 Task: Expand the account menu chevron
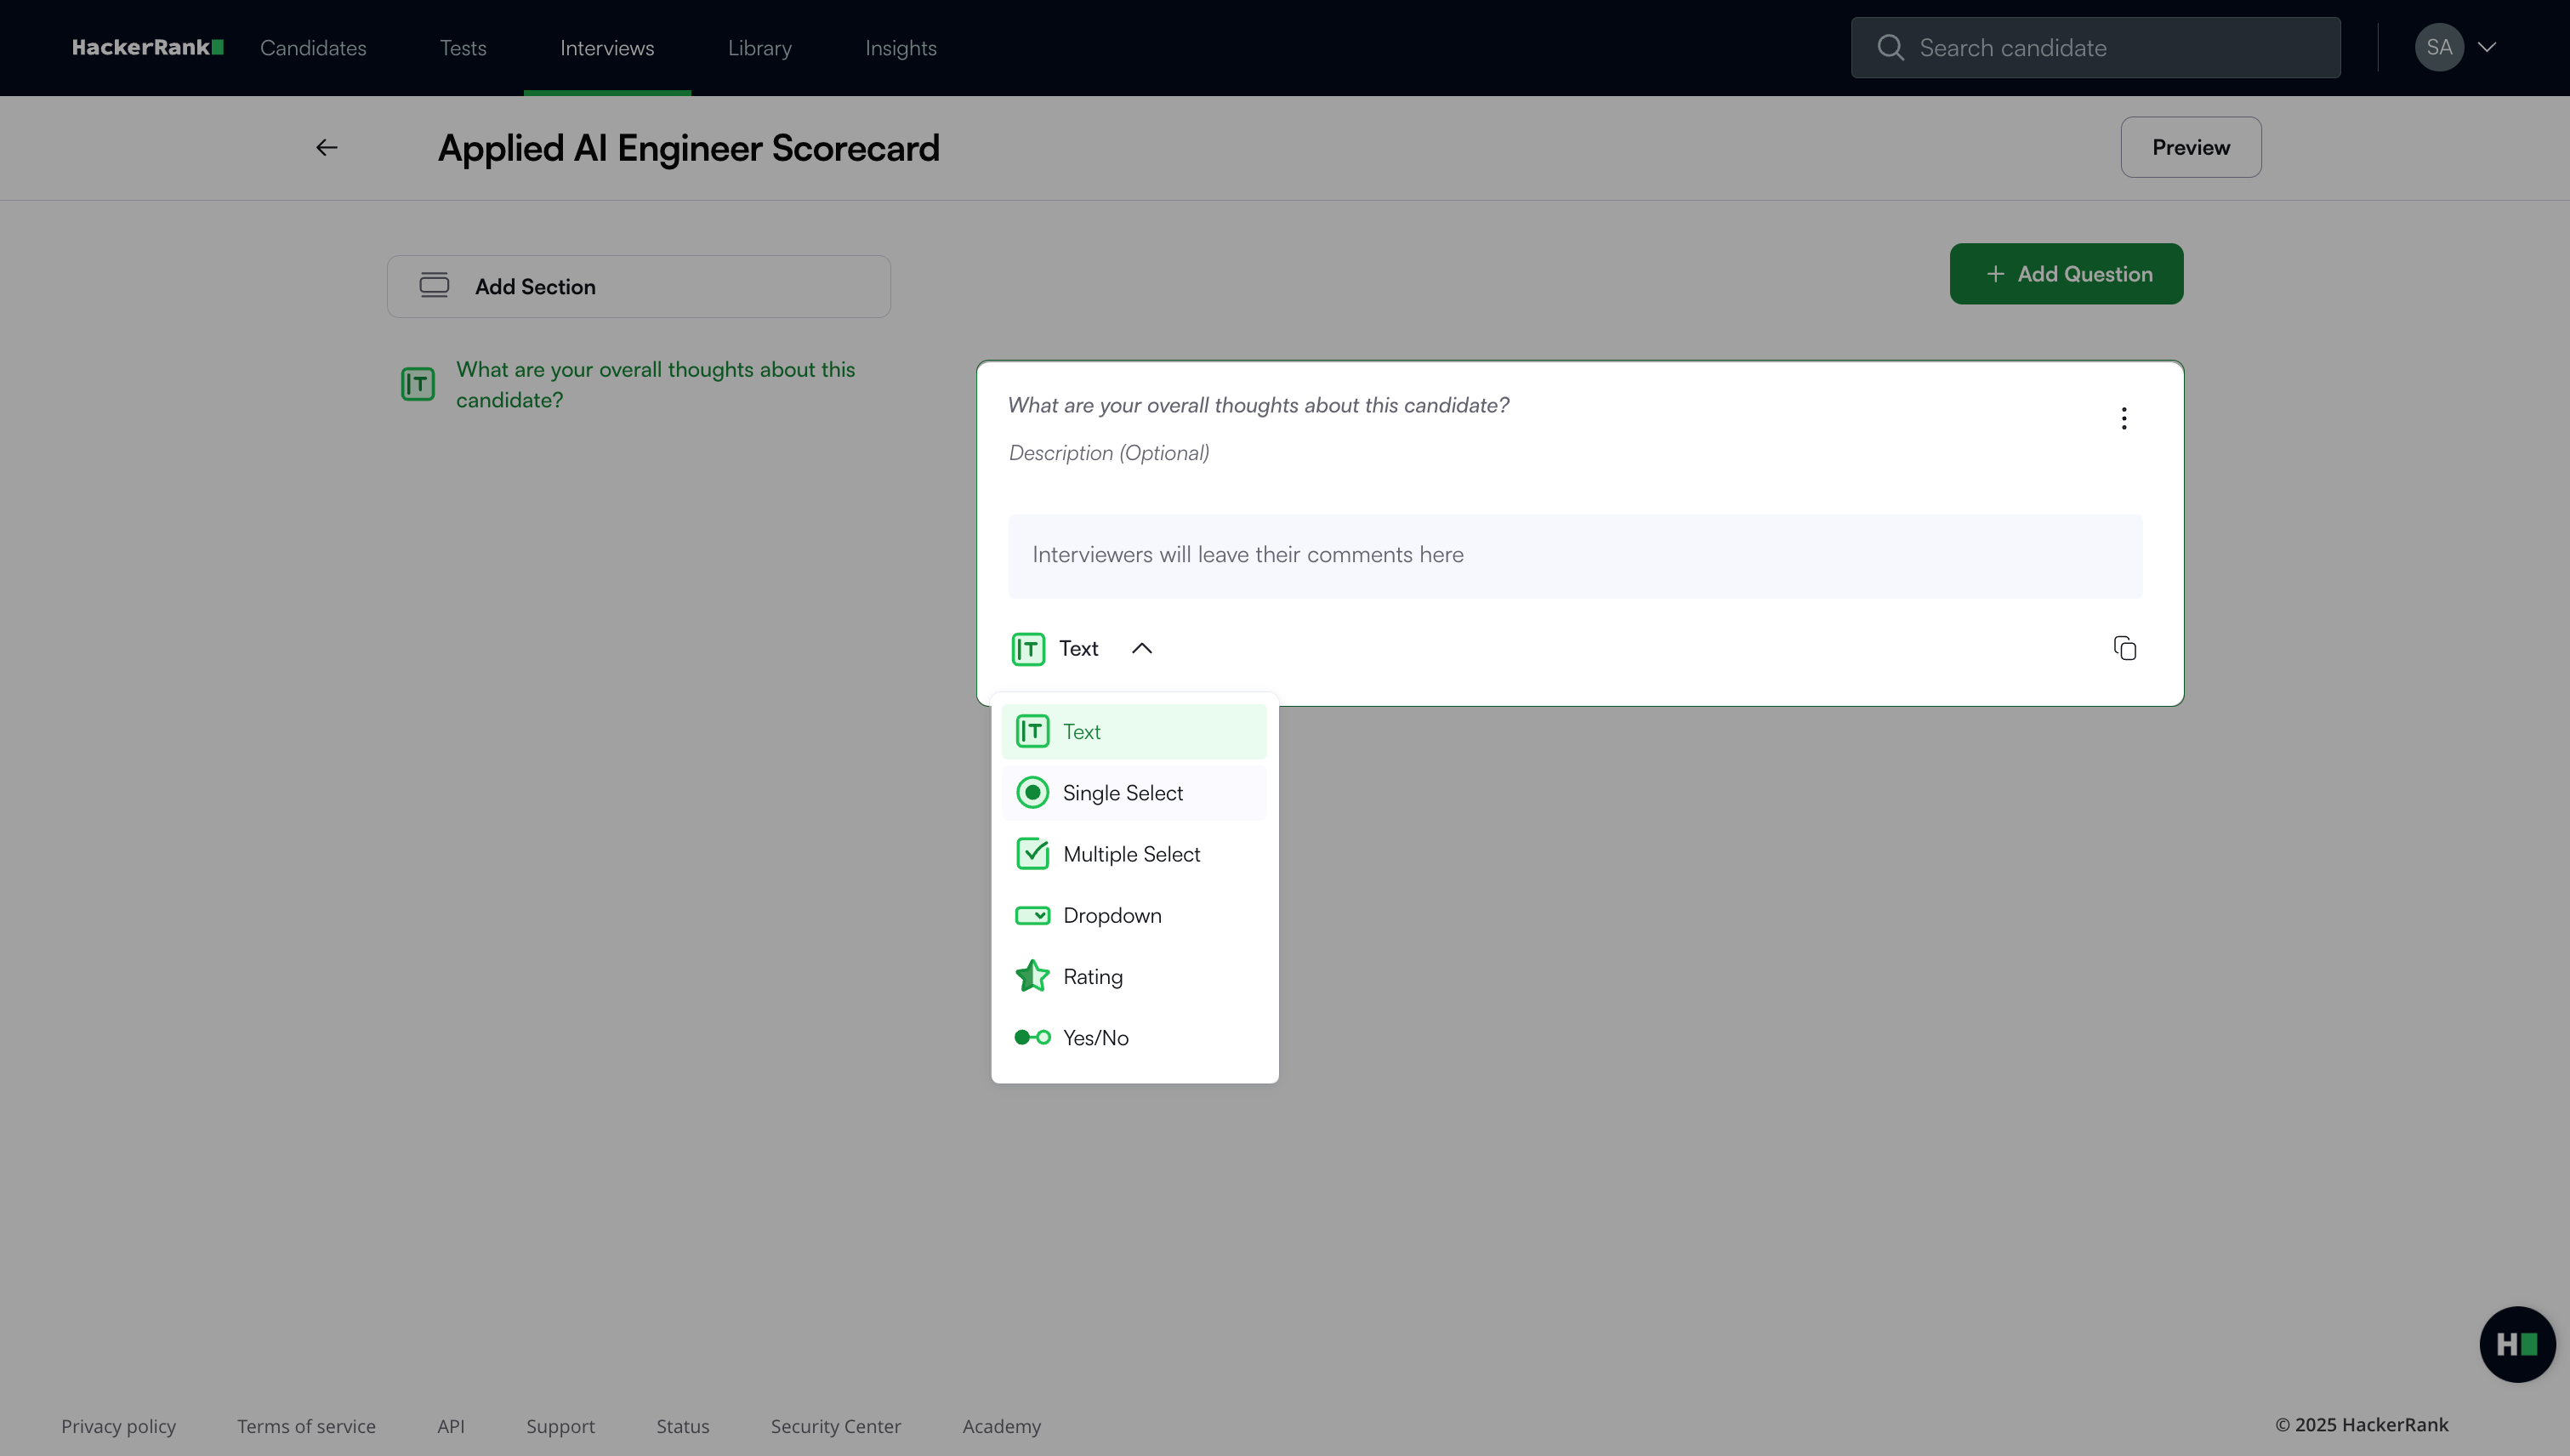pyautogui.click(x=2487, y=47)
